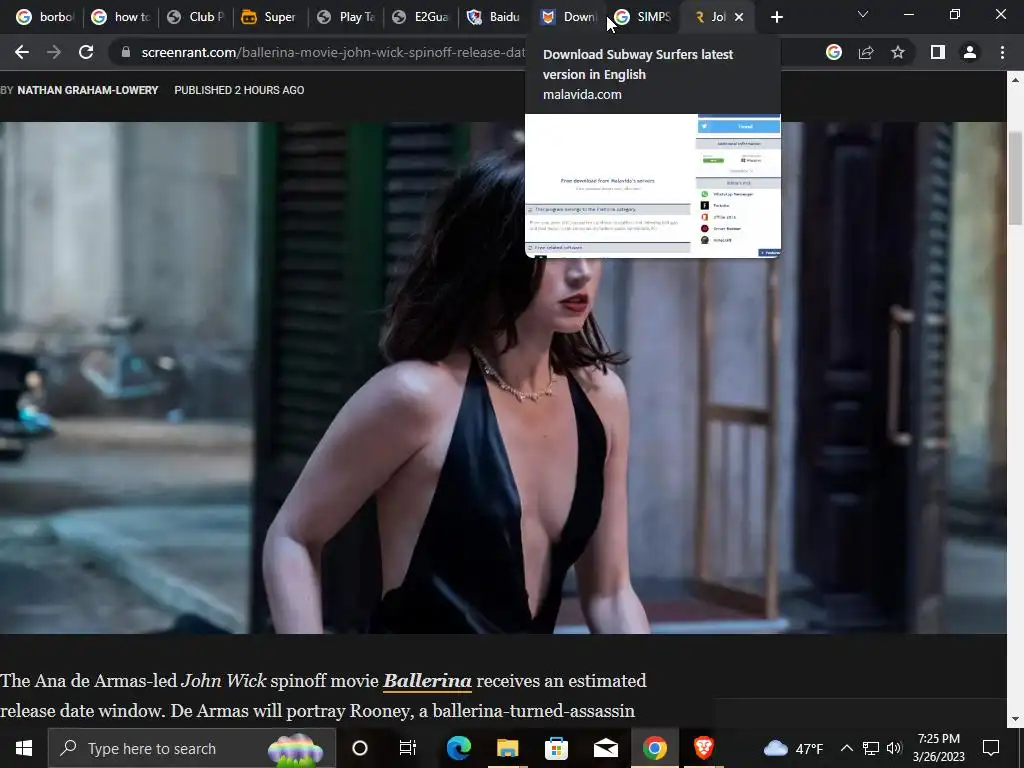
Task: Open Microsoft Store from taskbar
Action: pos(556,748)
